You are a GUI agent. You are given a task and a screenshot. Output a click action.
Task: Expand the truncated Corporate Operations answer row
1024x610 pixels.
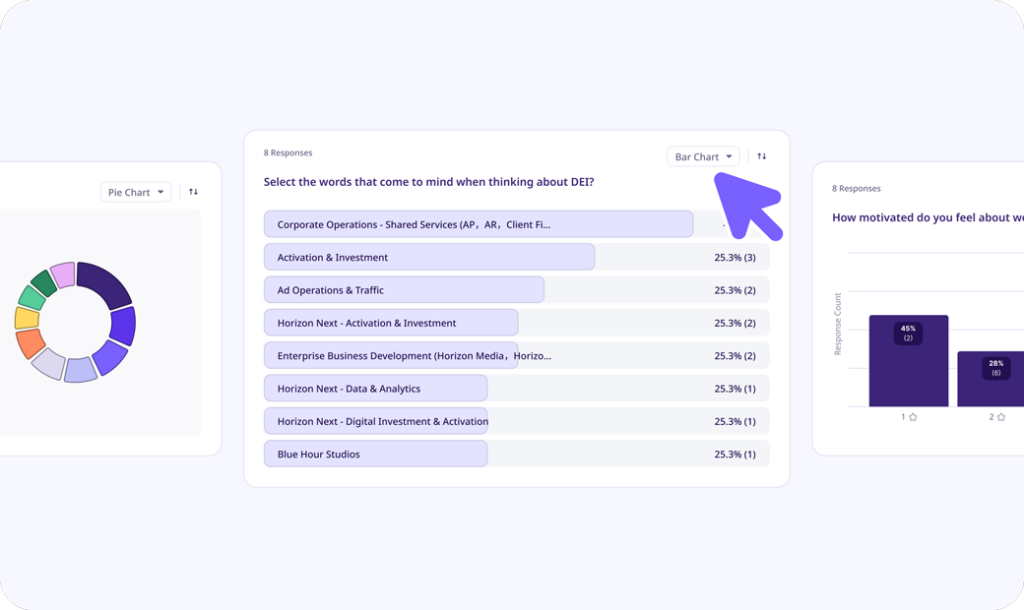tap(478, 224)
